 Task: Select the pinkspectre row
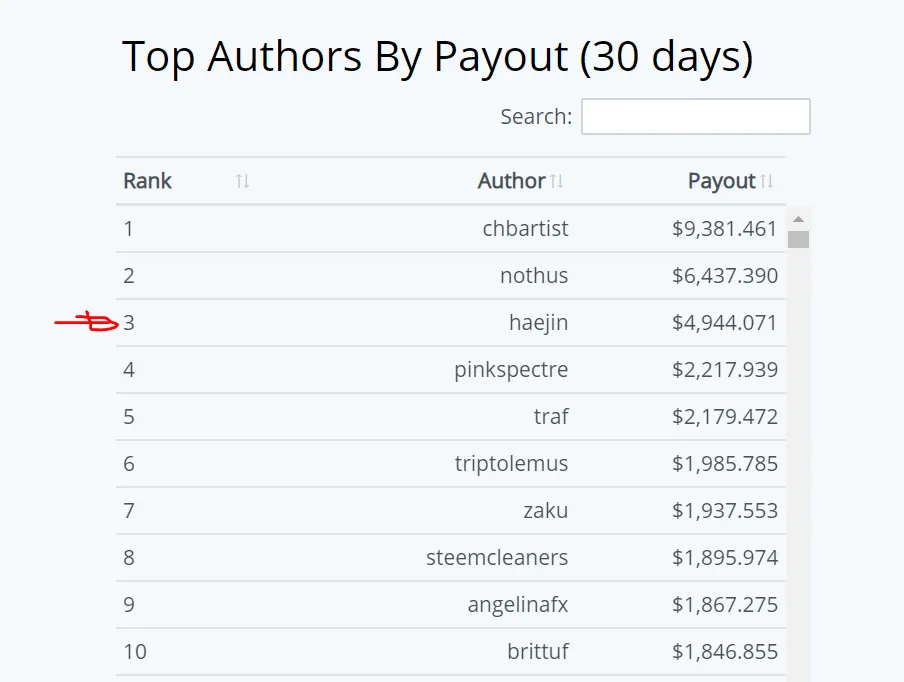tap(451, 370)
